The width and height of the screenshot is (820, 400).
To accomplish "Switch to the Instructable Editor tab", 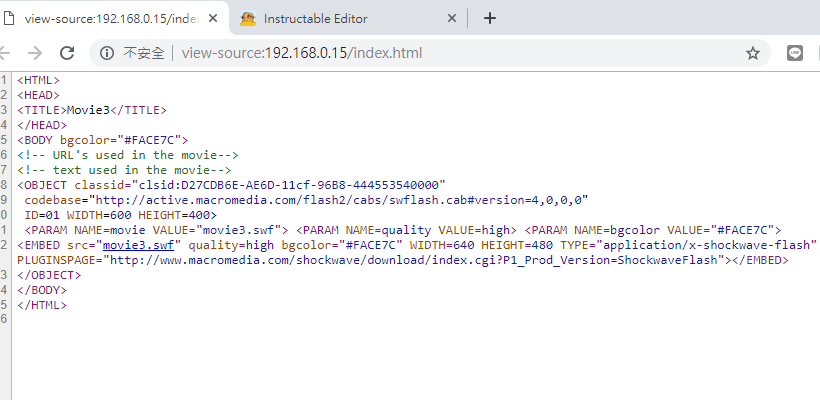I will pyautogui.click(x=348, y=18).
